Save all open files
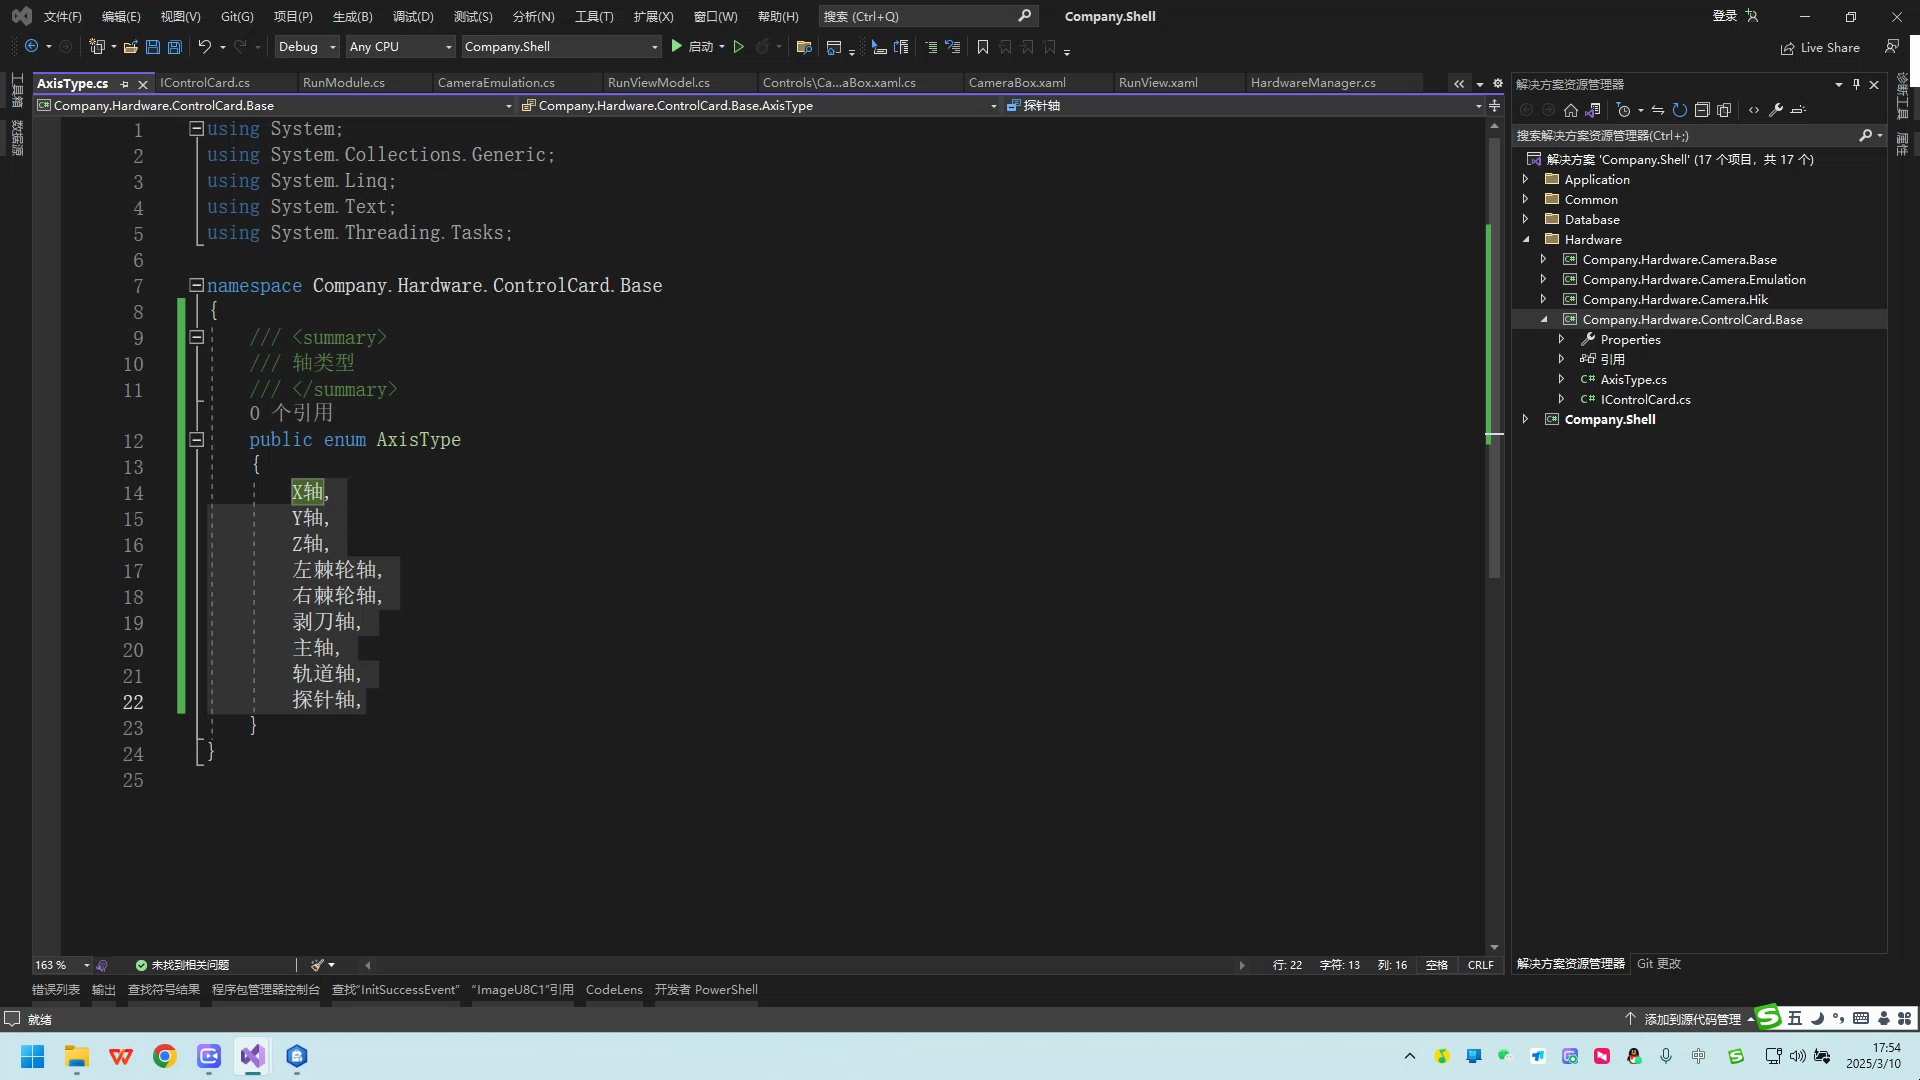The width and height of the screenshot is (1920, 1080). pyautogui.click(x=173, y=46)
